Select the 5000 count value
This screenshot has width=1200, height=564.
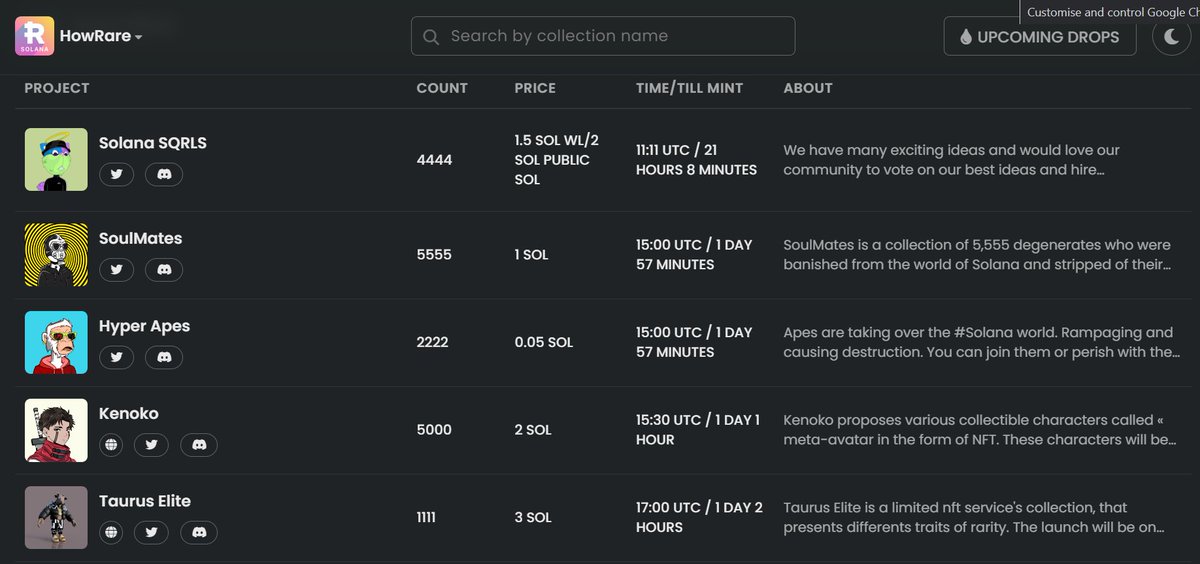click(x=434, y=430)
